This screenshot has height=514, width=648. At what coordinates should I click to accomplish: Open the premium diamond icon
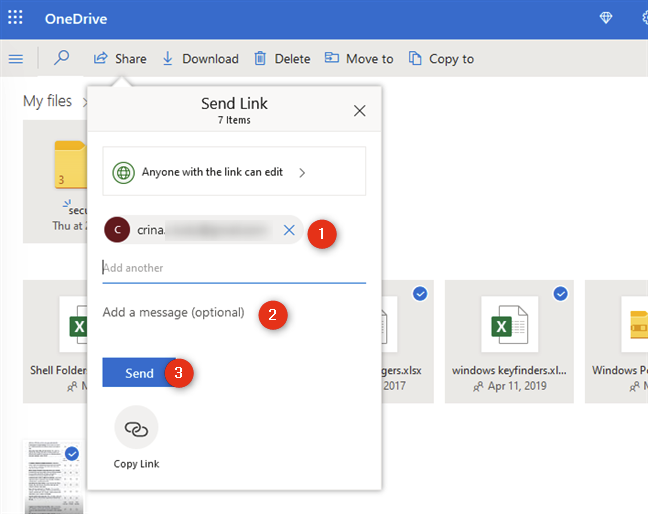click(605, 18)
